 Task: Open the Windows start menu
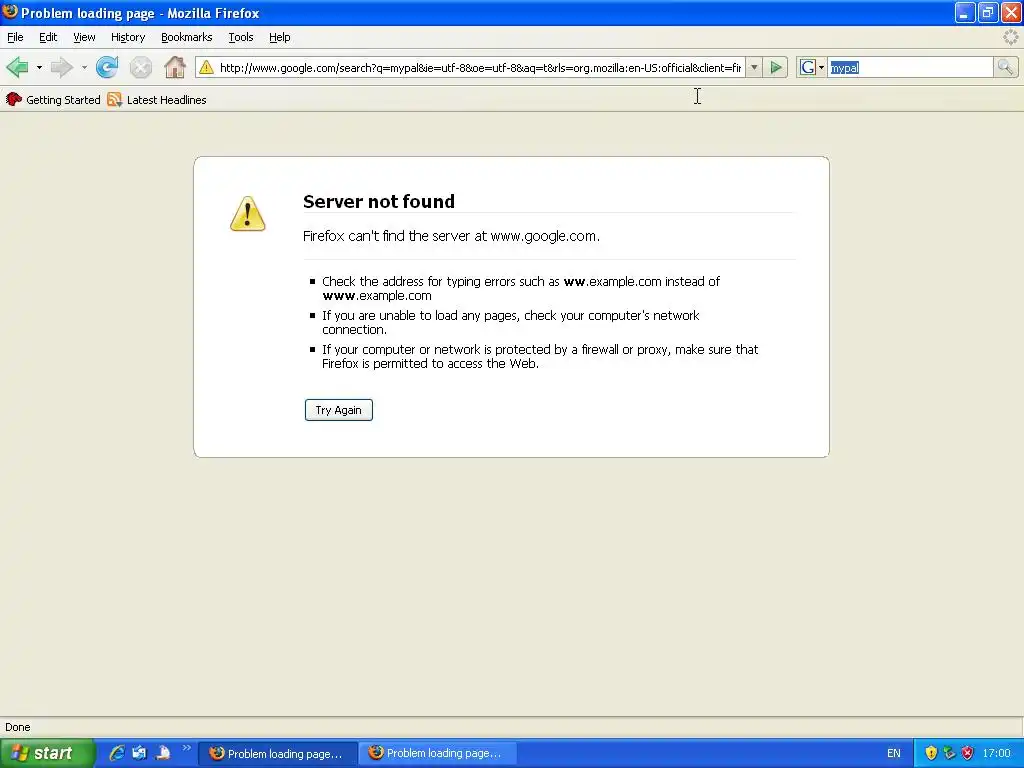(47, 753)
